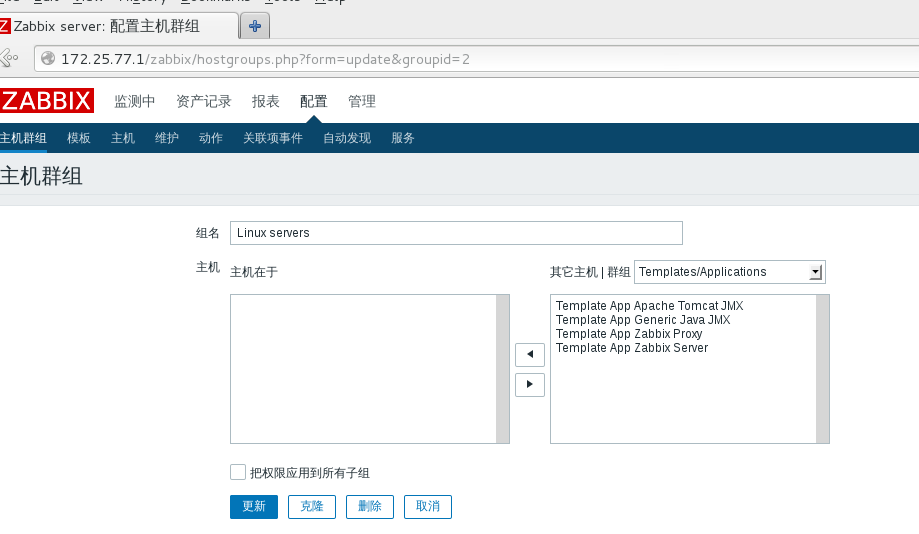919x534 pixels.
Task: Select the Zabbix server browser tab
Action: point(118,26)
